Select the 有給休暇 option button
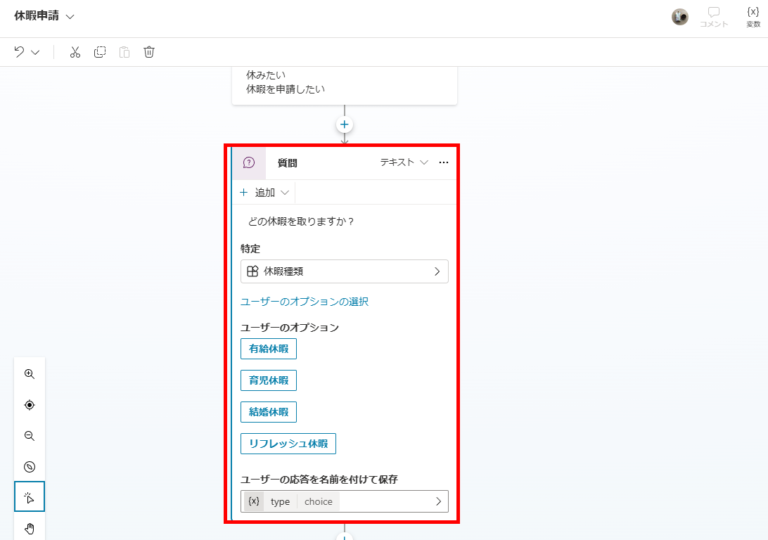Screen dimensions: 768x540 pos(268,349)
